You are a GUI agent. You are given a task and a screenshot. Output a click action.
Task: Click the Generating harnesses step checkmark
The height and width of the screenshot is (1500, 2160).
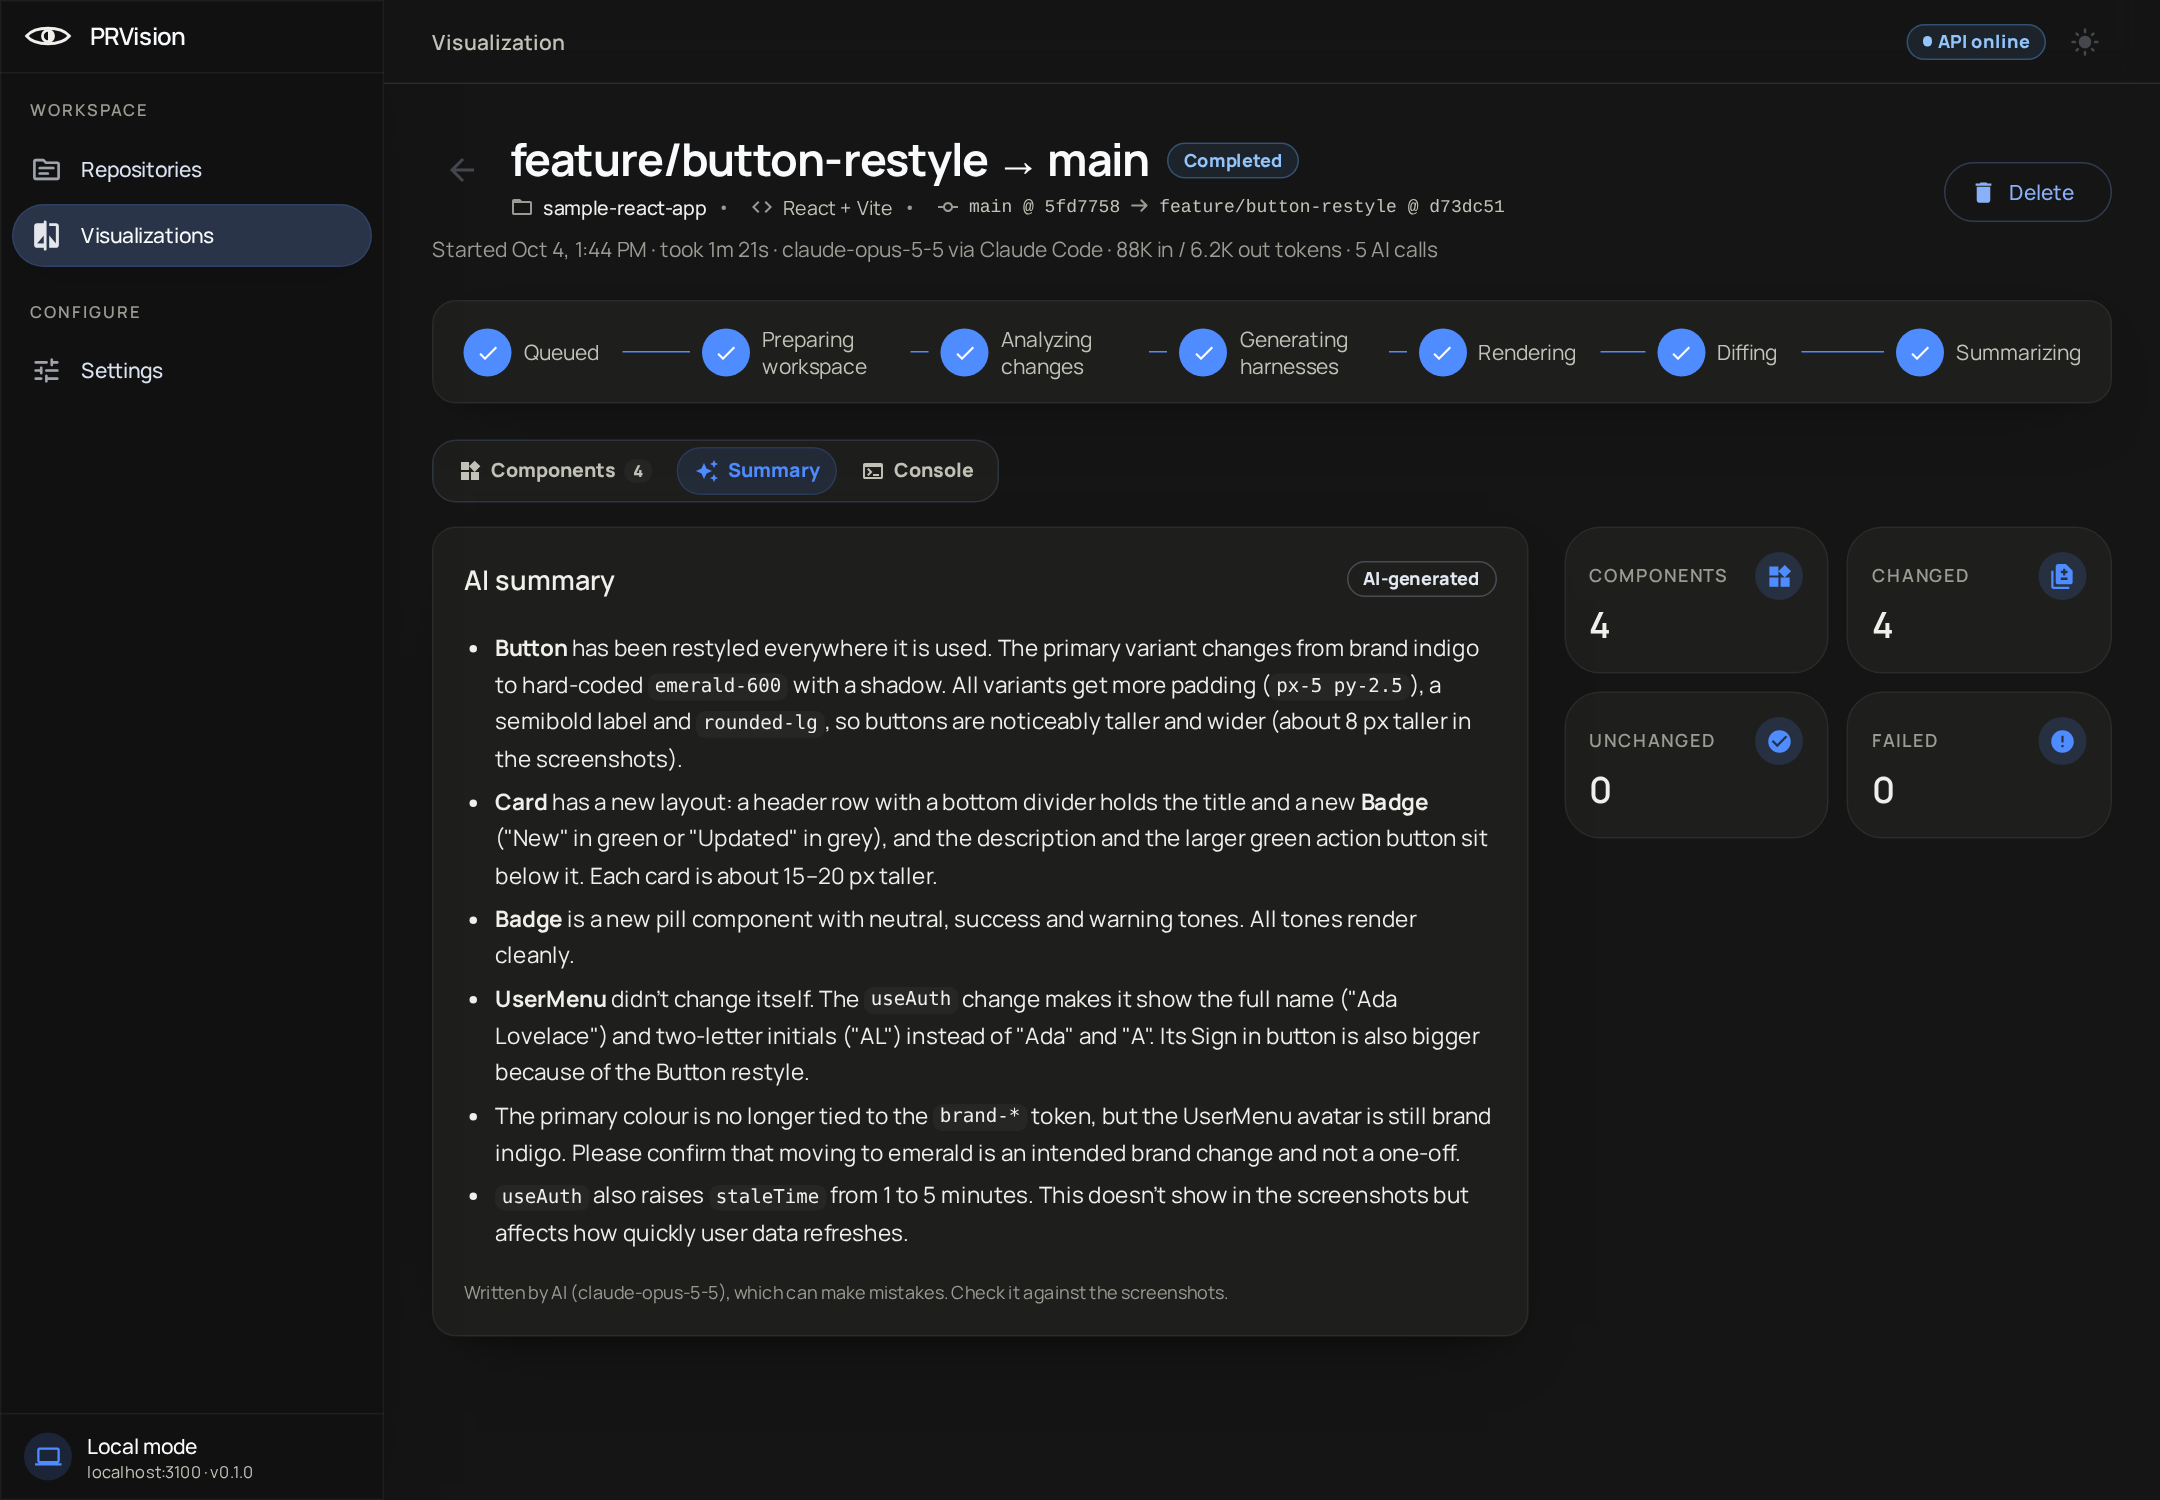click(x=1203, y=353)
